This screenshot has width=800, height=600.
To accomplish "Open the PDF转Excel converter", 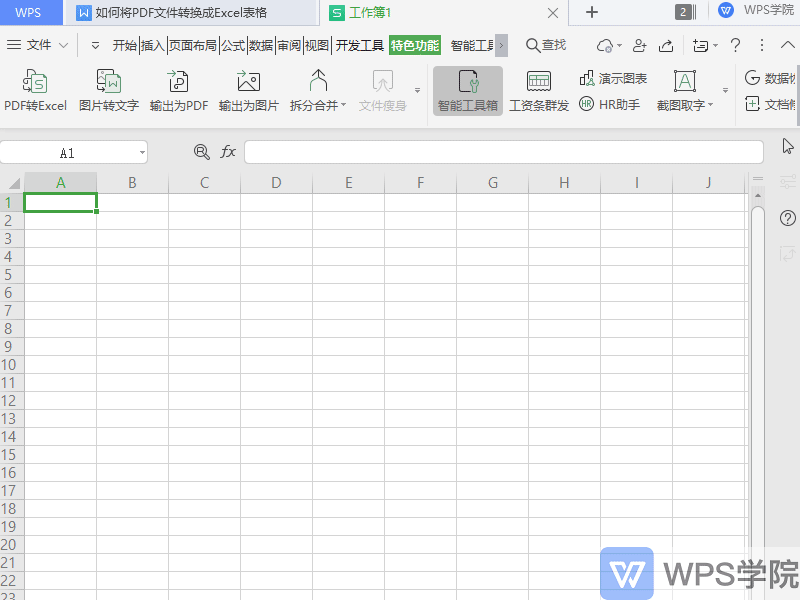I will (x=36, y=91).
